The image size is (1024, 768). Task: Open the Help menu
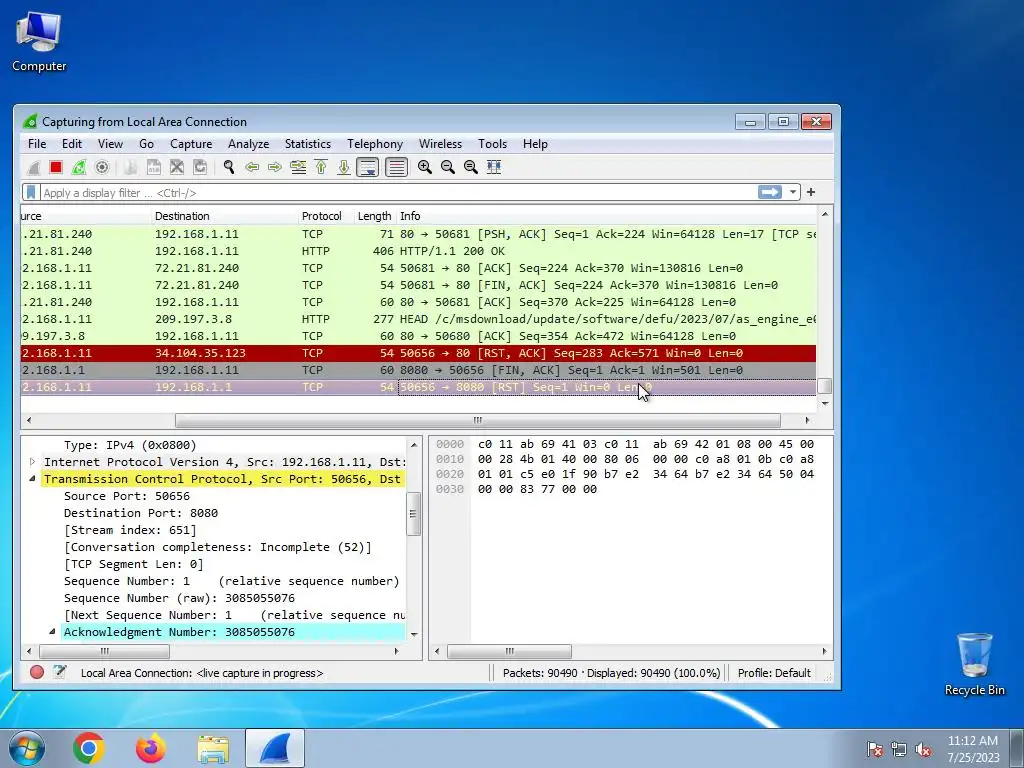[535, 144]
